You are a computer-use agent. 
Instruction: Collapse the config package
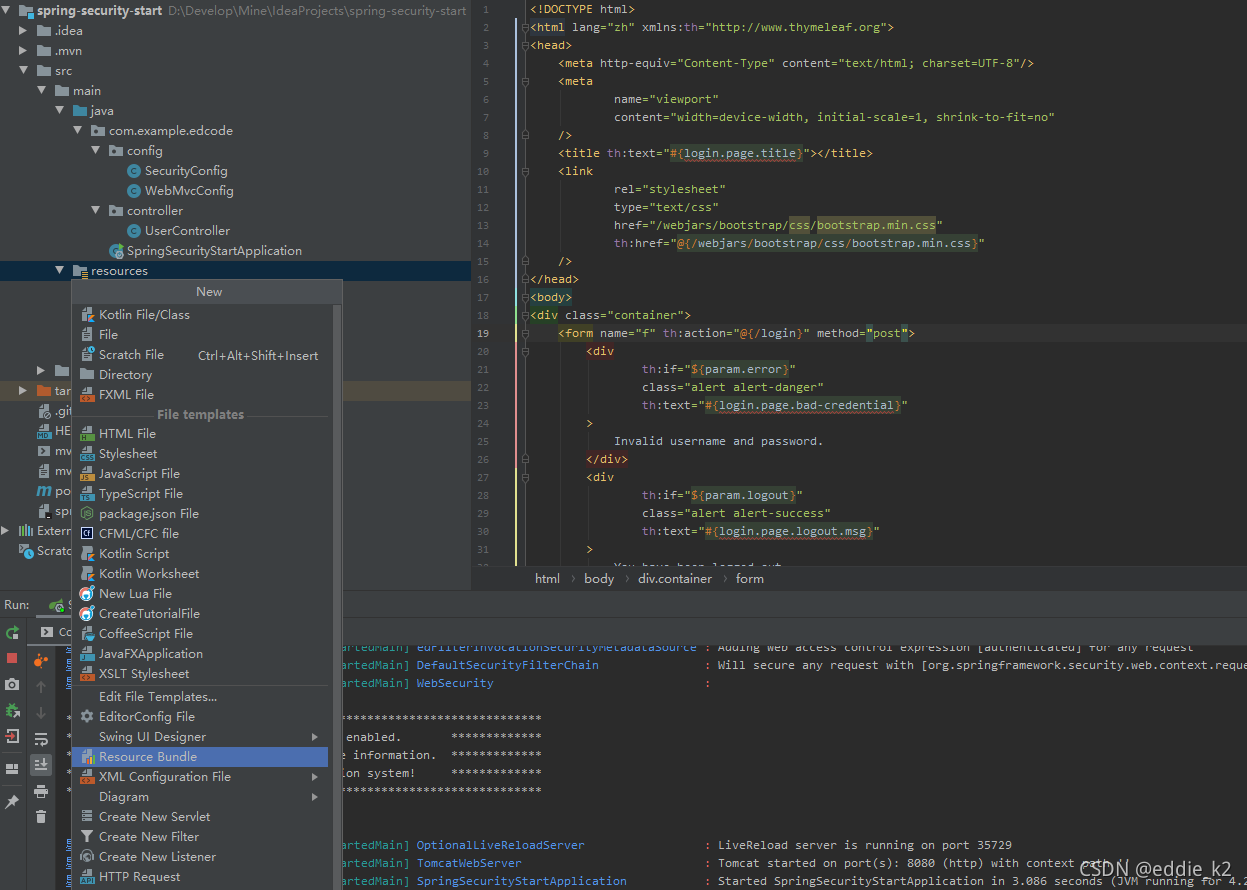tap(96, 151)
